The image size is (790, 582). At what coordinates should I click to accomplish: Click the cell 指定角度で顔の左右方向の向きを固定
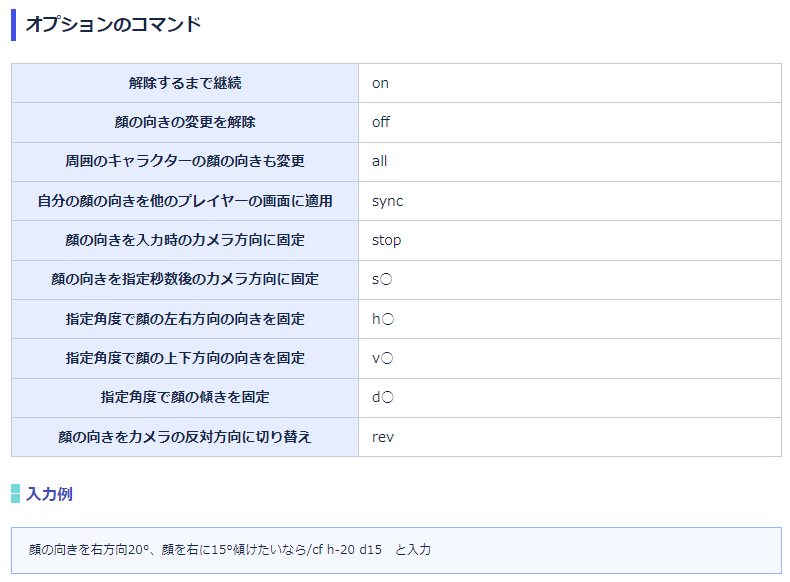click(185, 319)
